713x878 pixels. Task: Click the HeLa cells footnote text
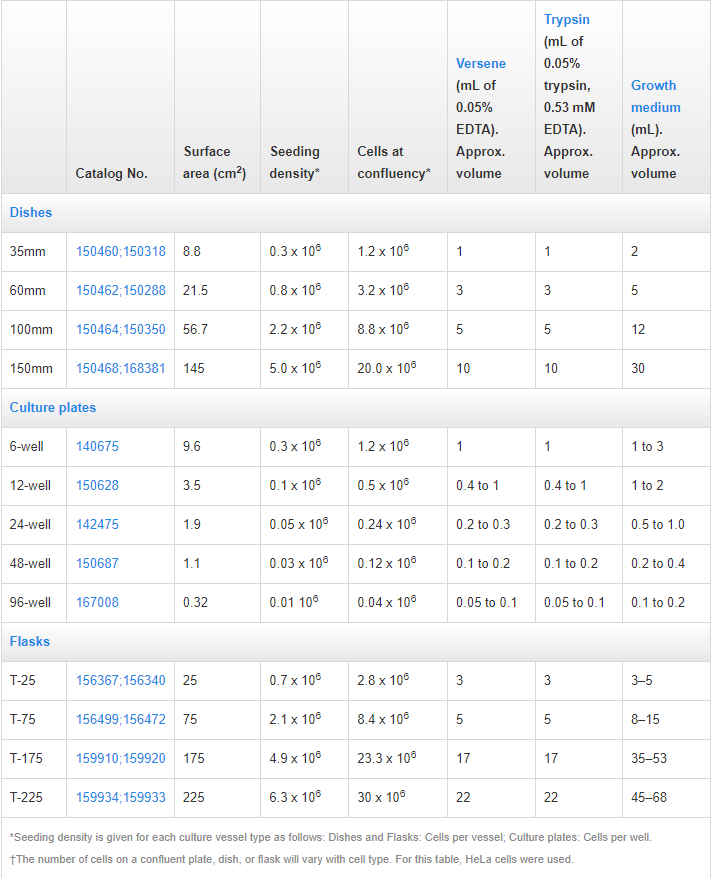[x=292, y=859]
